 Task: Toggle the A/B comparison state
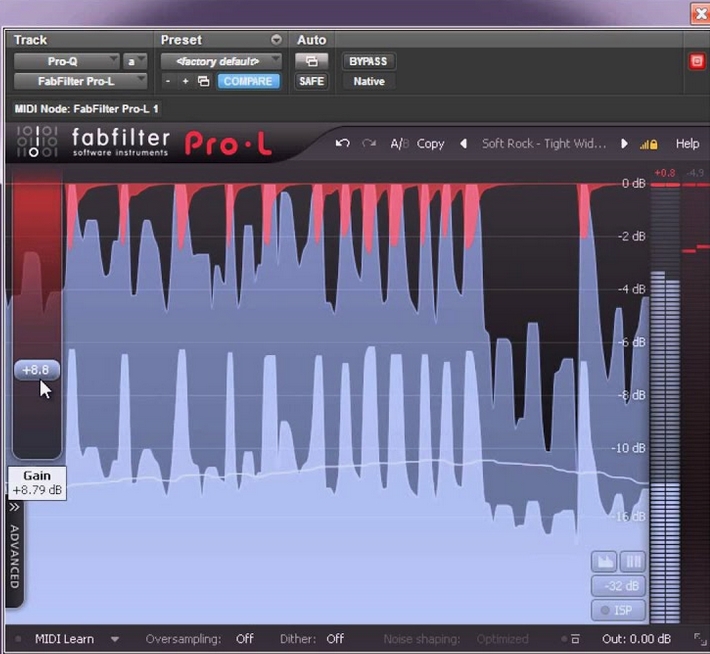tap(399, 144)
